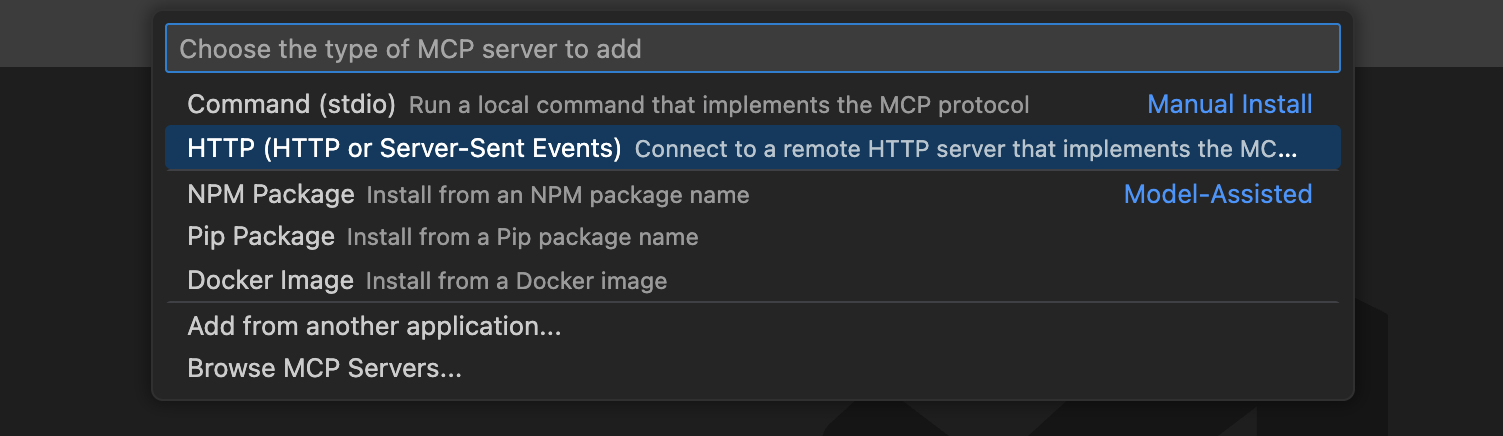Click the empty editor area left of picker
1503x436 pixels.
click(75, 250)
